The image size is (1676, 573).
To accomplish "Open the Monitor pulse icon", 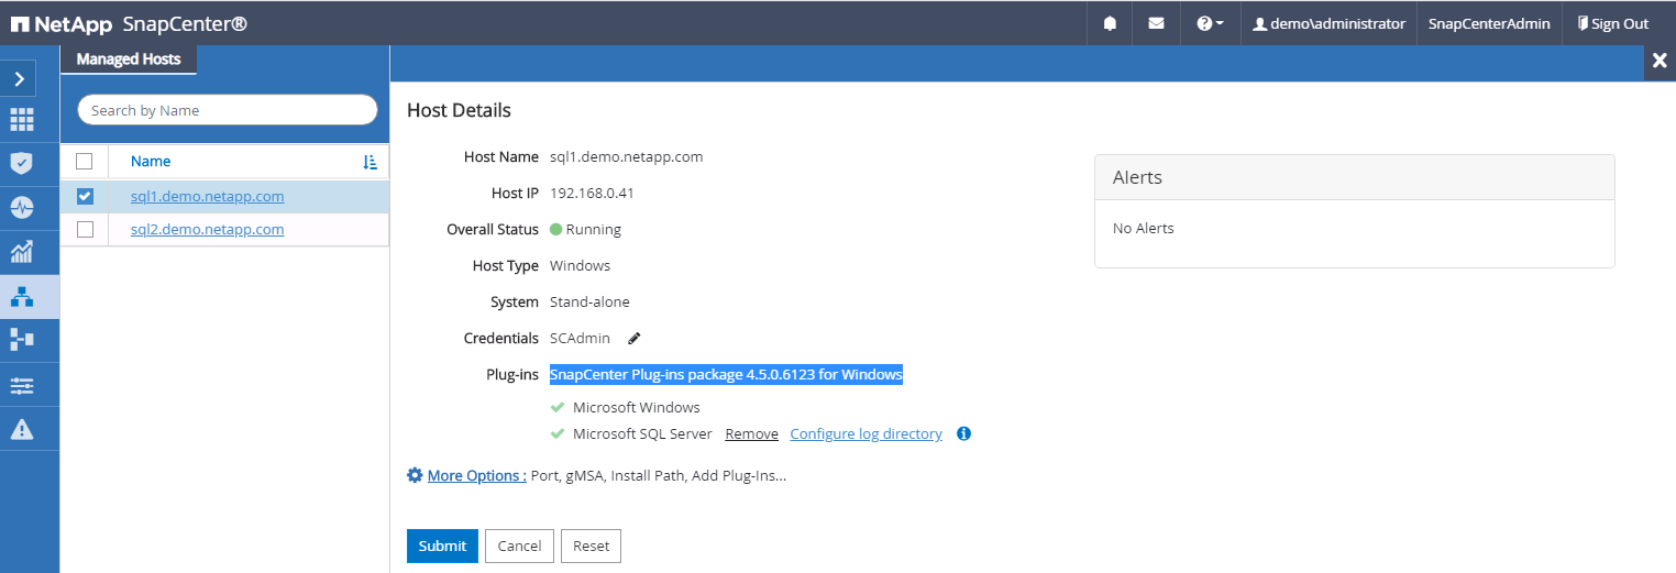I will pyautogui.click(x=21, y=207).
